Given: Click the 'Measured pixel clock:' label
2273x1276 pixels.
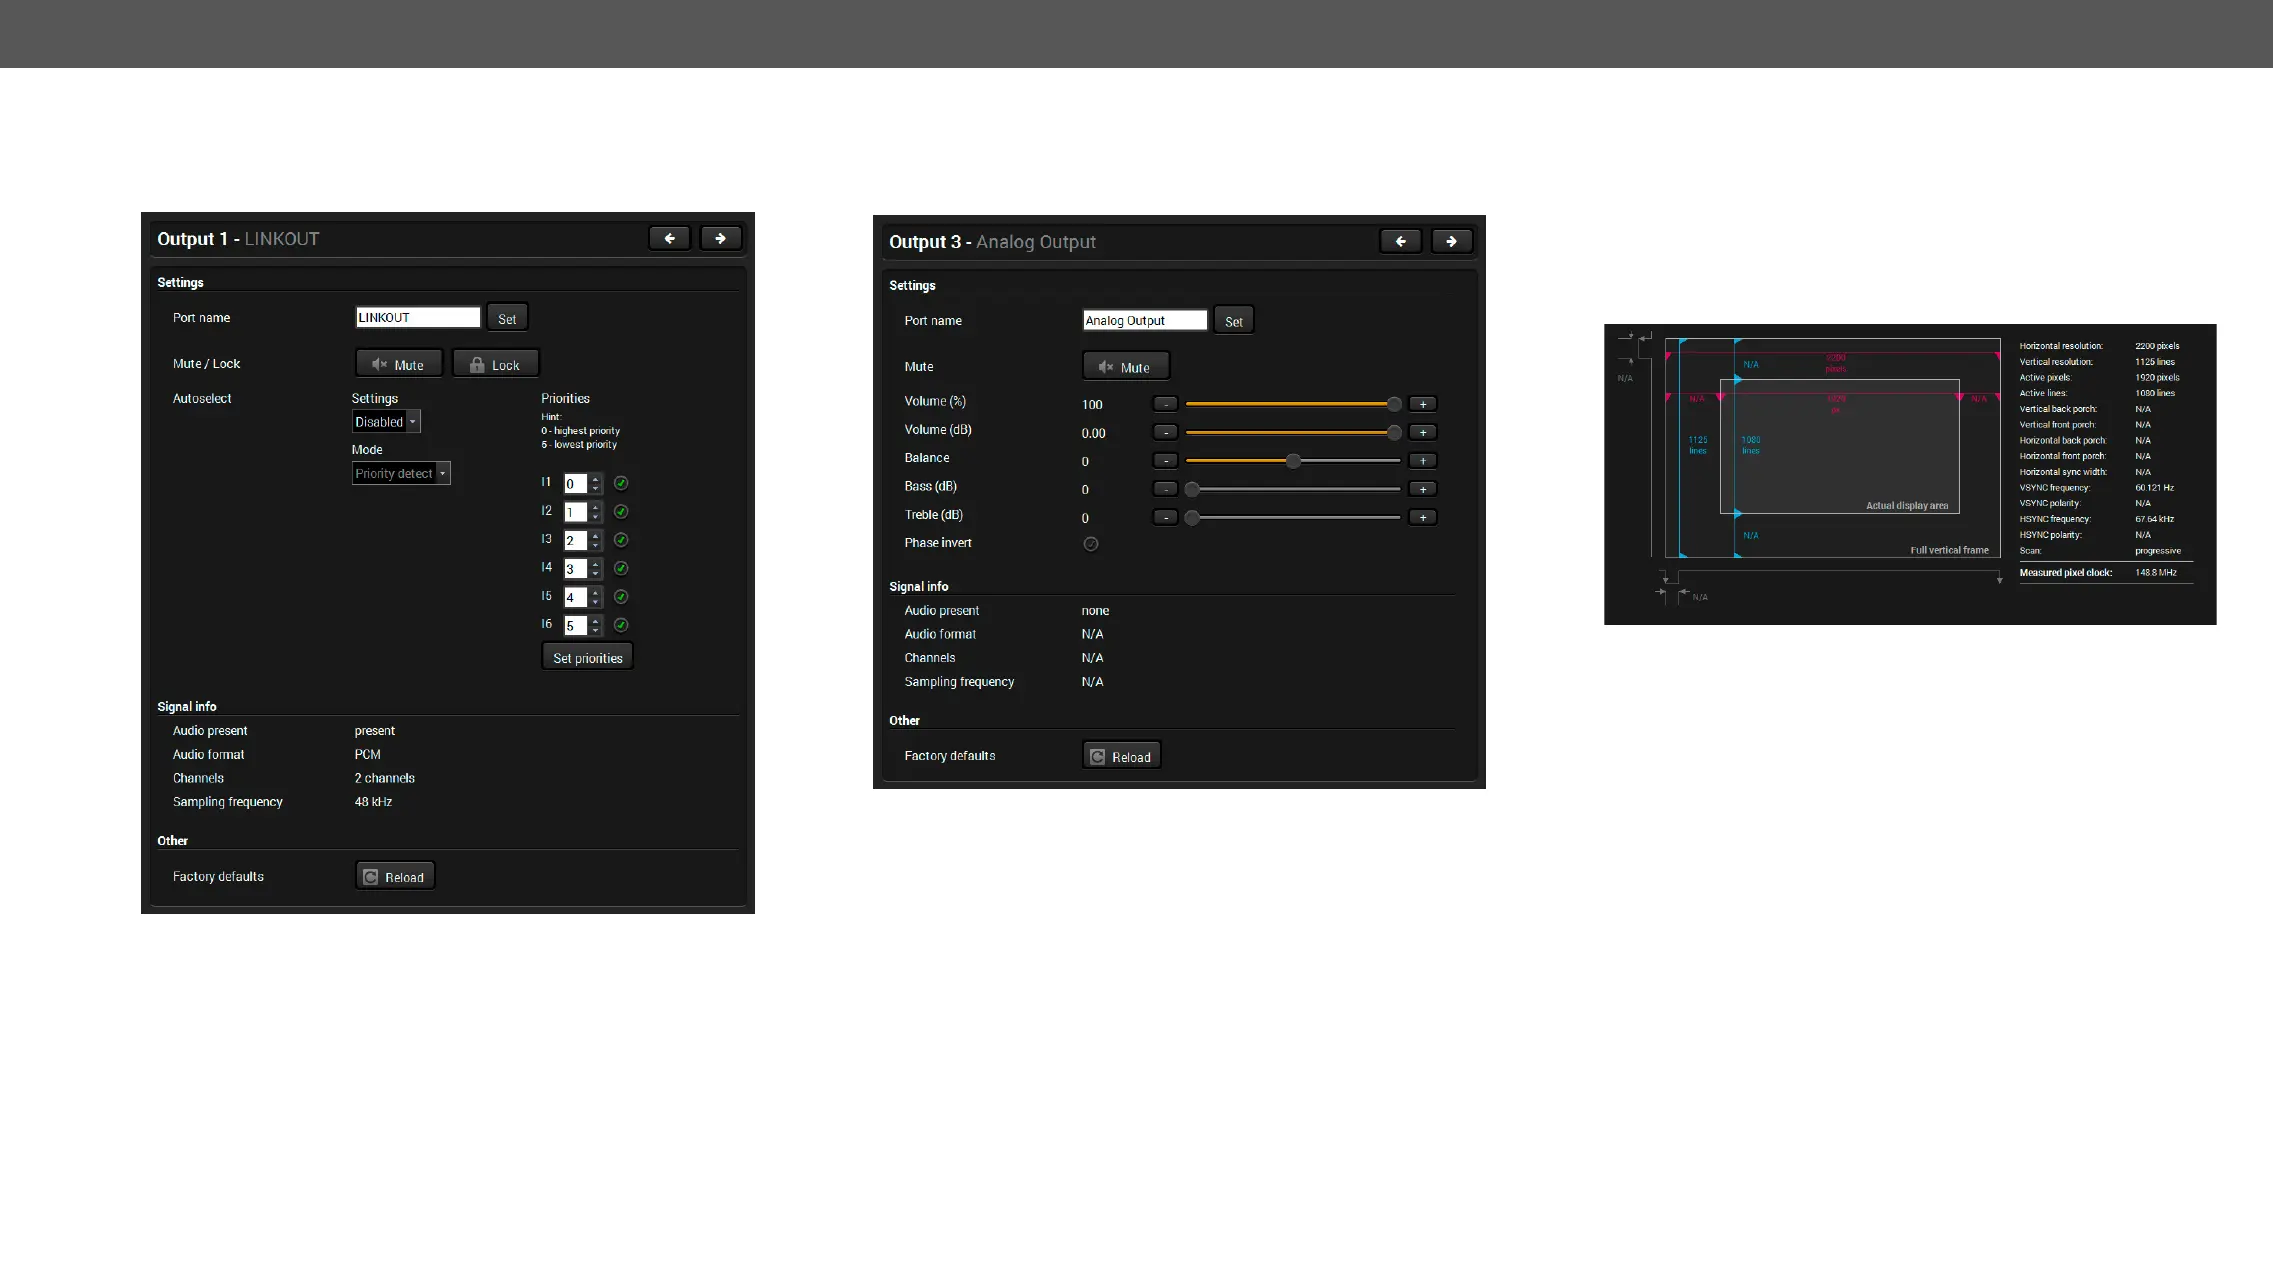Looking at the screenshot, I should click(x=2065, y=573).
